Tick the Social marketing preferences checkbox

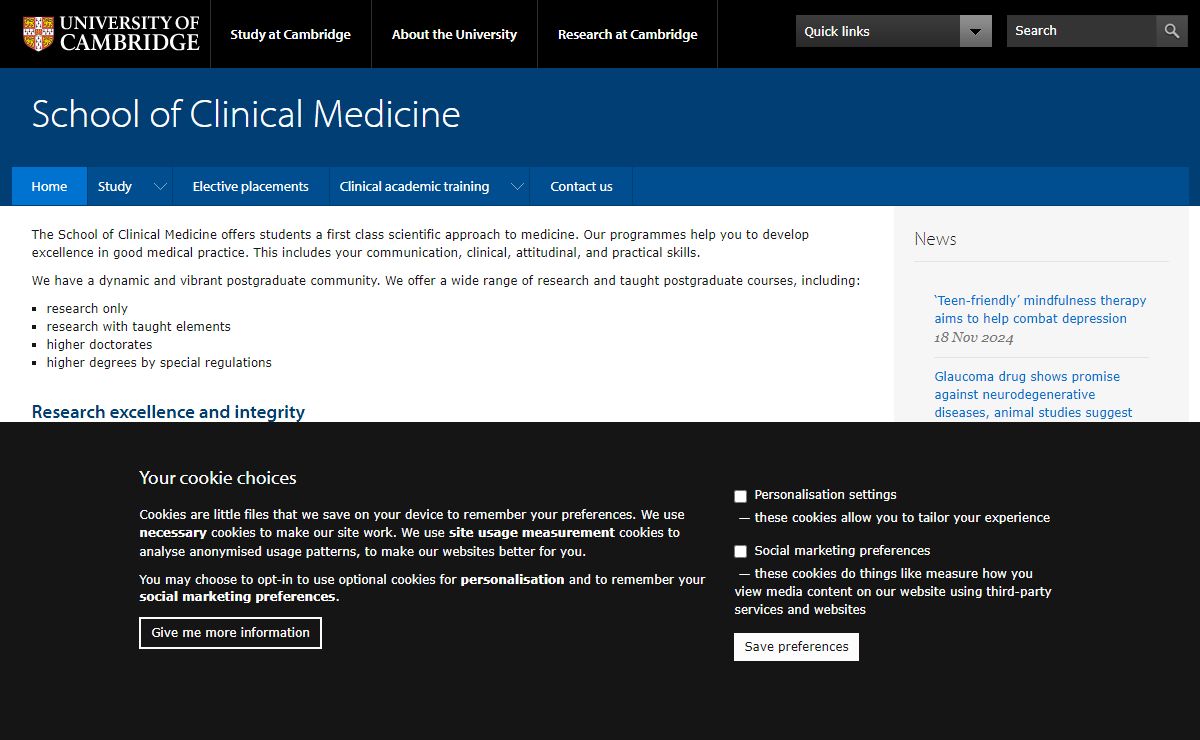coord(741,552)
